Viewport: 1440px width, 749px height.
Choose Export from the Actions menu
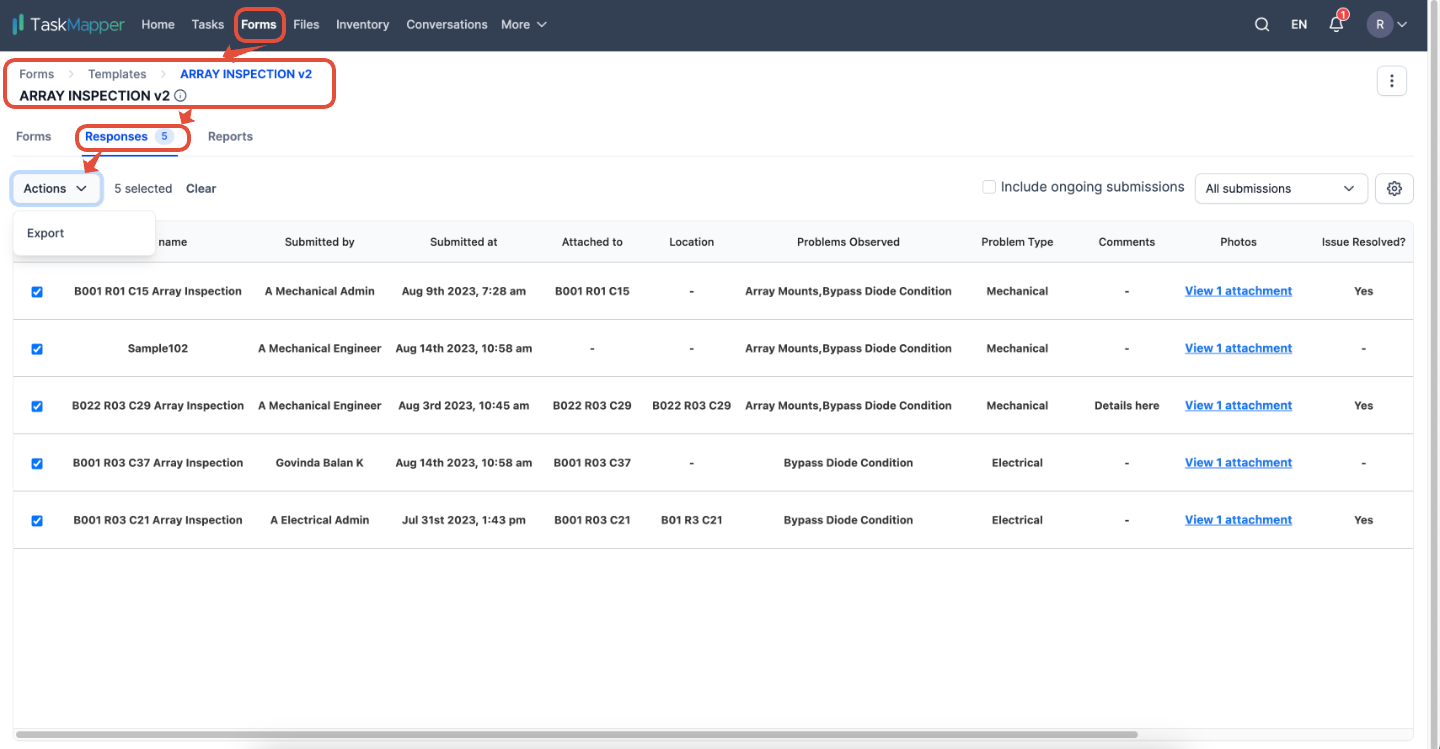pyautogui.click(x=84, y=233)
